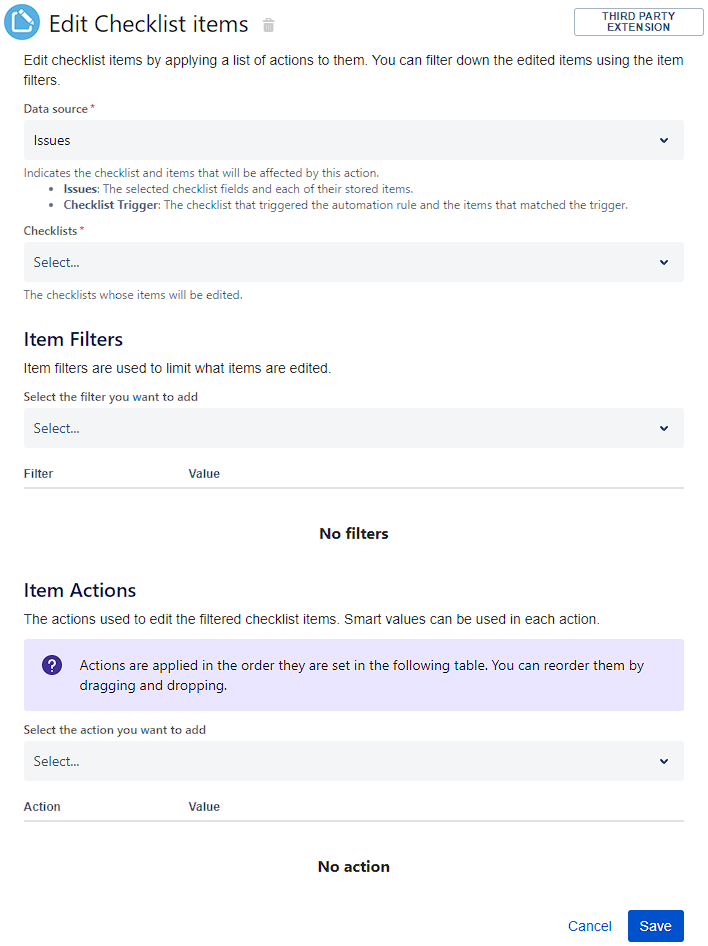Open the Data source dropdown showing Issues

pos(340,141)
